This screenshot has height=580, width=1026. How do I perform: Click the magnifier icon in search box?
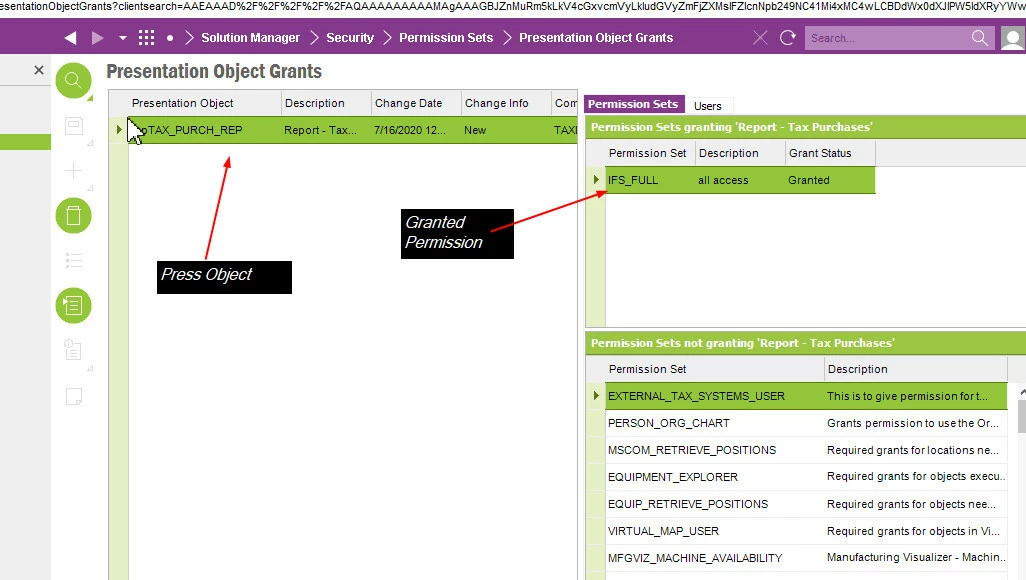(980, 38)
